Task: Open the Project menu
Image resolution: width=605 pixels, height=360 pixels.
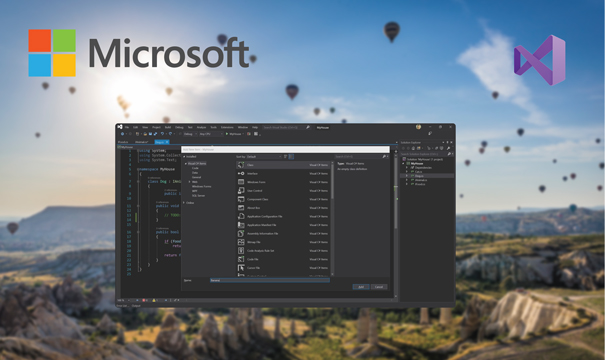Action: pos(156,127)
